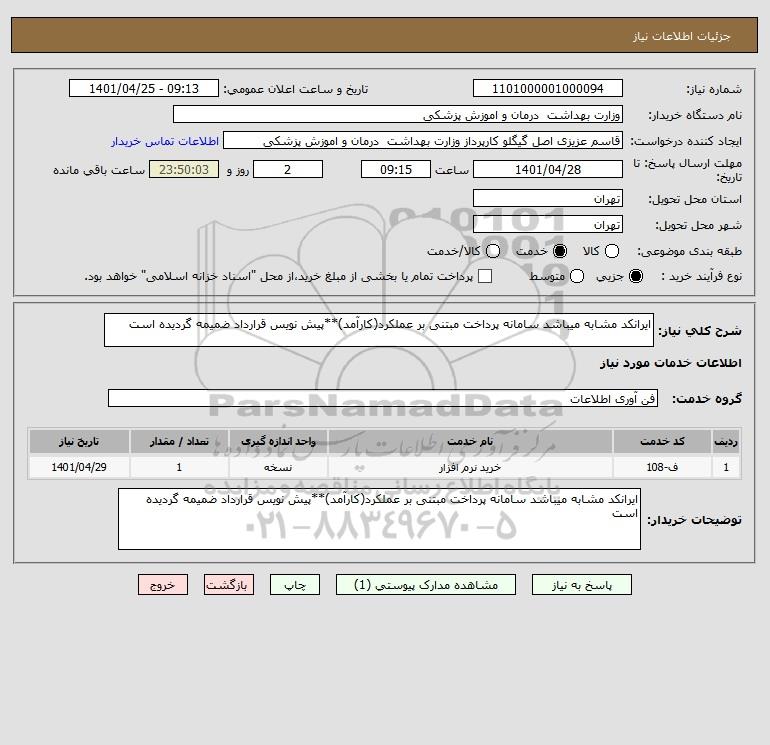Click the announcement date field 1401/04/25 - 09:13

144,88
